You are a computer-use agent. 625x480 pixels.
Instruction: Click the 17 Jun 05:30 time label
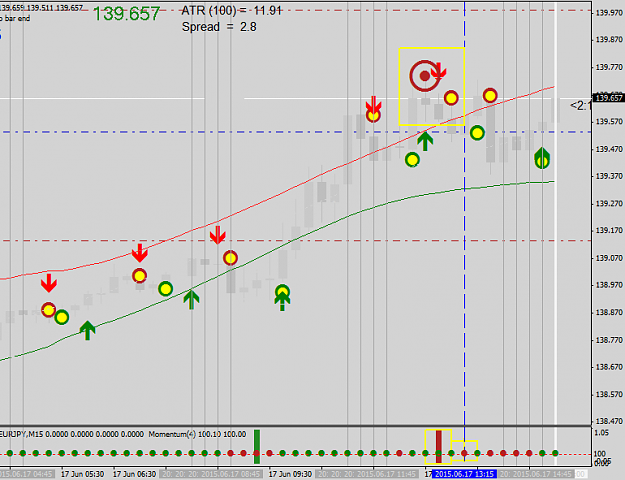pyautogui.click(x=83, y=474)
